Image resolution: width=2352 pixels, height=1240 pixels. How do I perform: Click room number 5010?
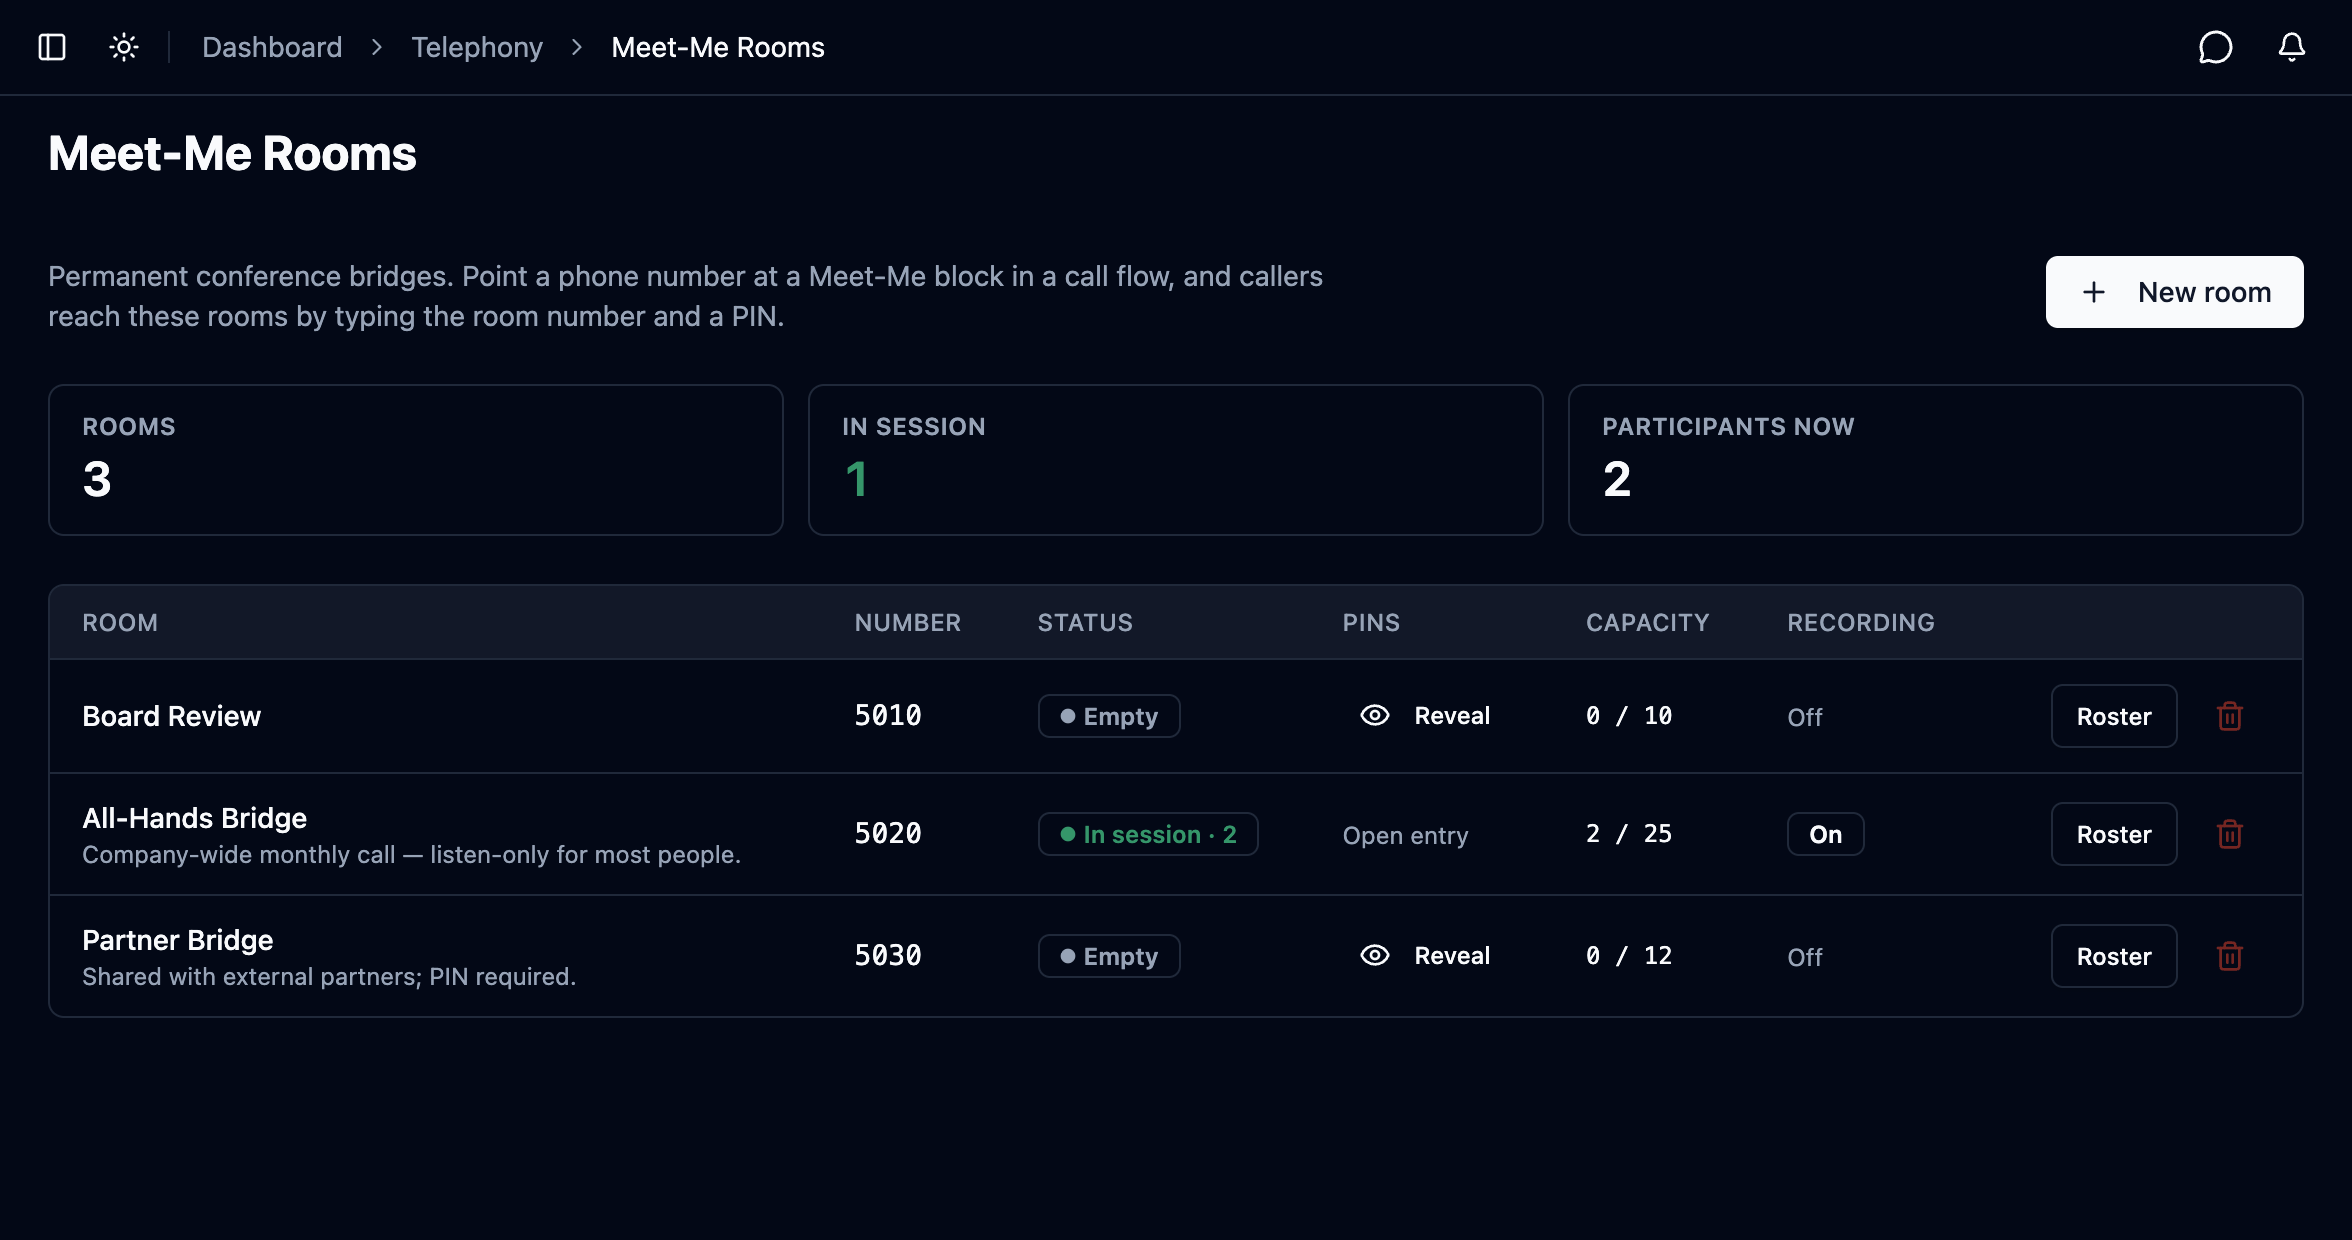[x=888, y=716]
